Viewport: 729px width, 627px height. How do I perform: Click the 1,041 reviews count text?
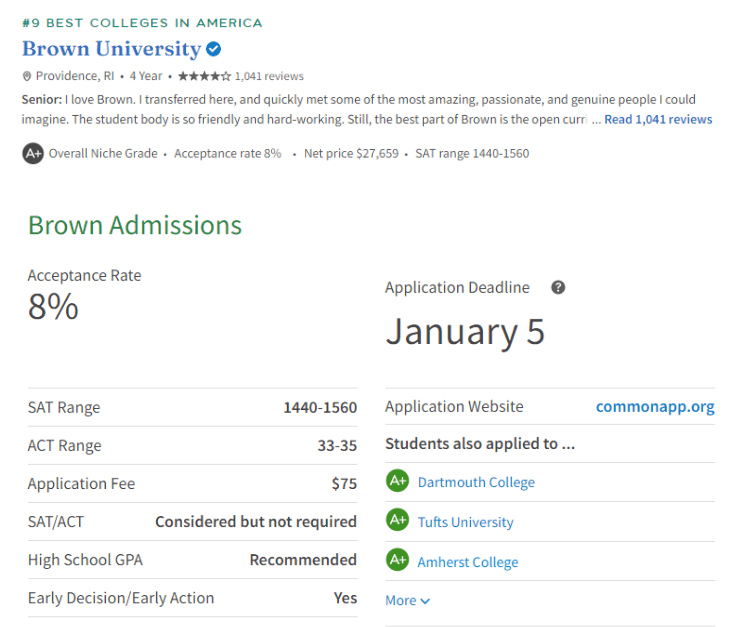[269, 76]
